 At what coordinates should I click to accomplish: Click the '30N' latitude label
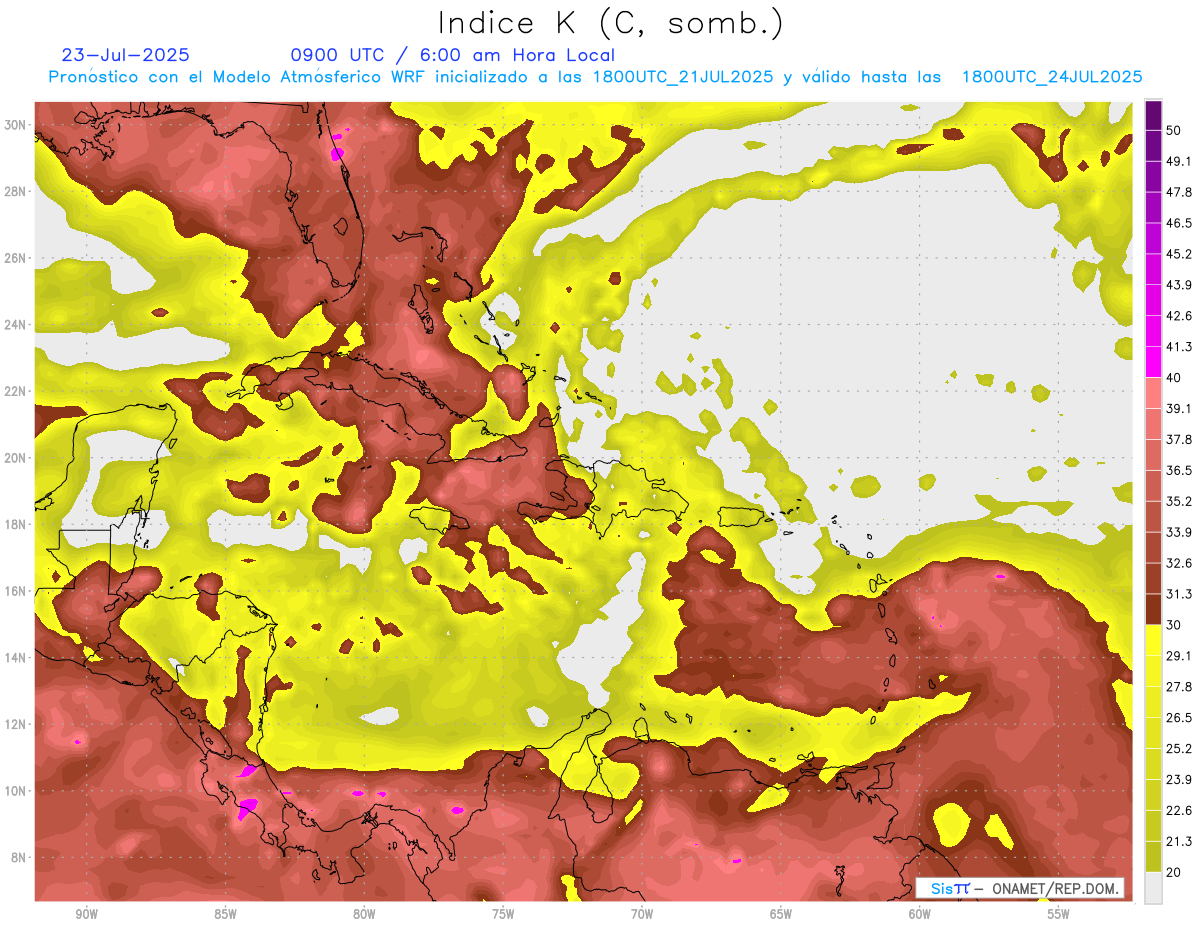pyautogui.click(x=15, y=125)
